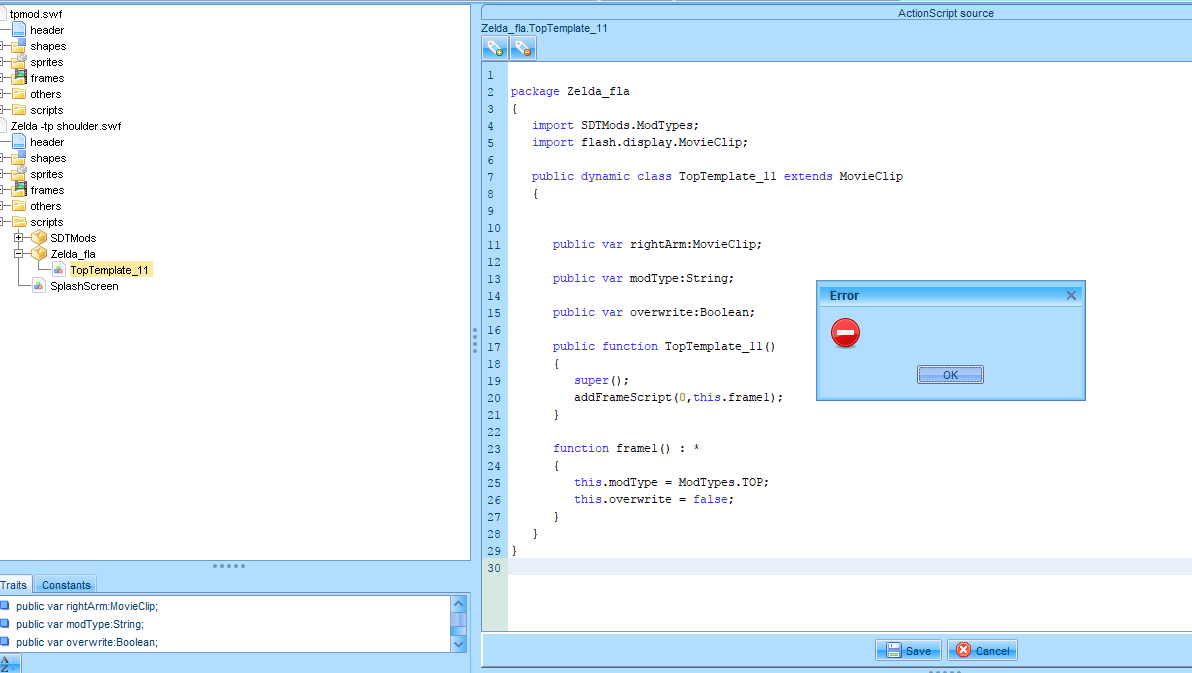Screen dimensions: 1192x673
Task: Open frames folder under tpmod.swf
Action: tap(46, 78)
